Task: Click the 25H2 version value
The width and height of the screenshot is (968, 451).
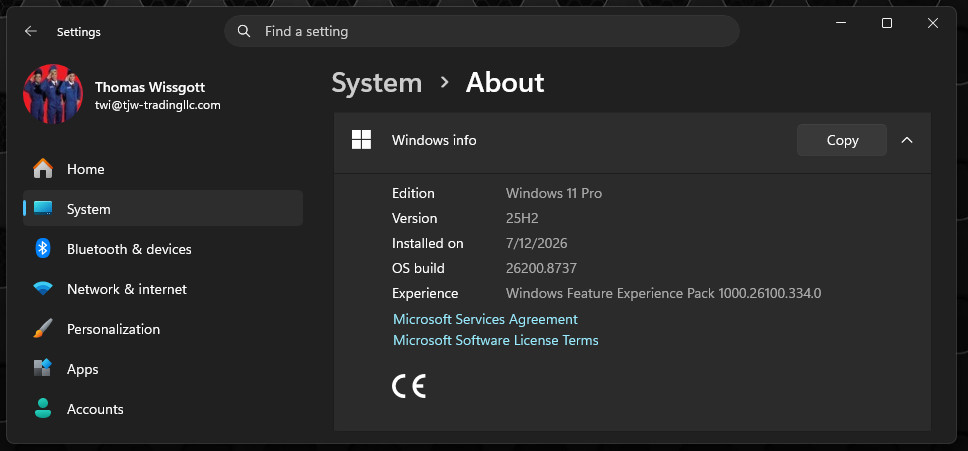Action: tap(522, 218)
